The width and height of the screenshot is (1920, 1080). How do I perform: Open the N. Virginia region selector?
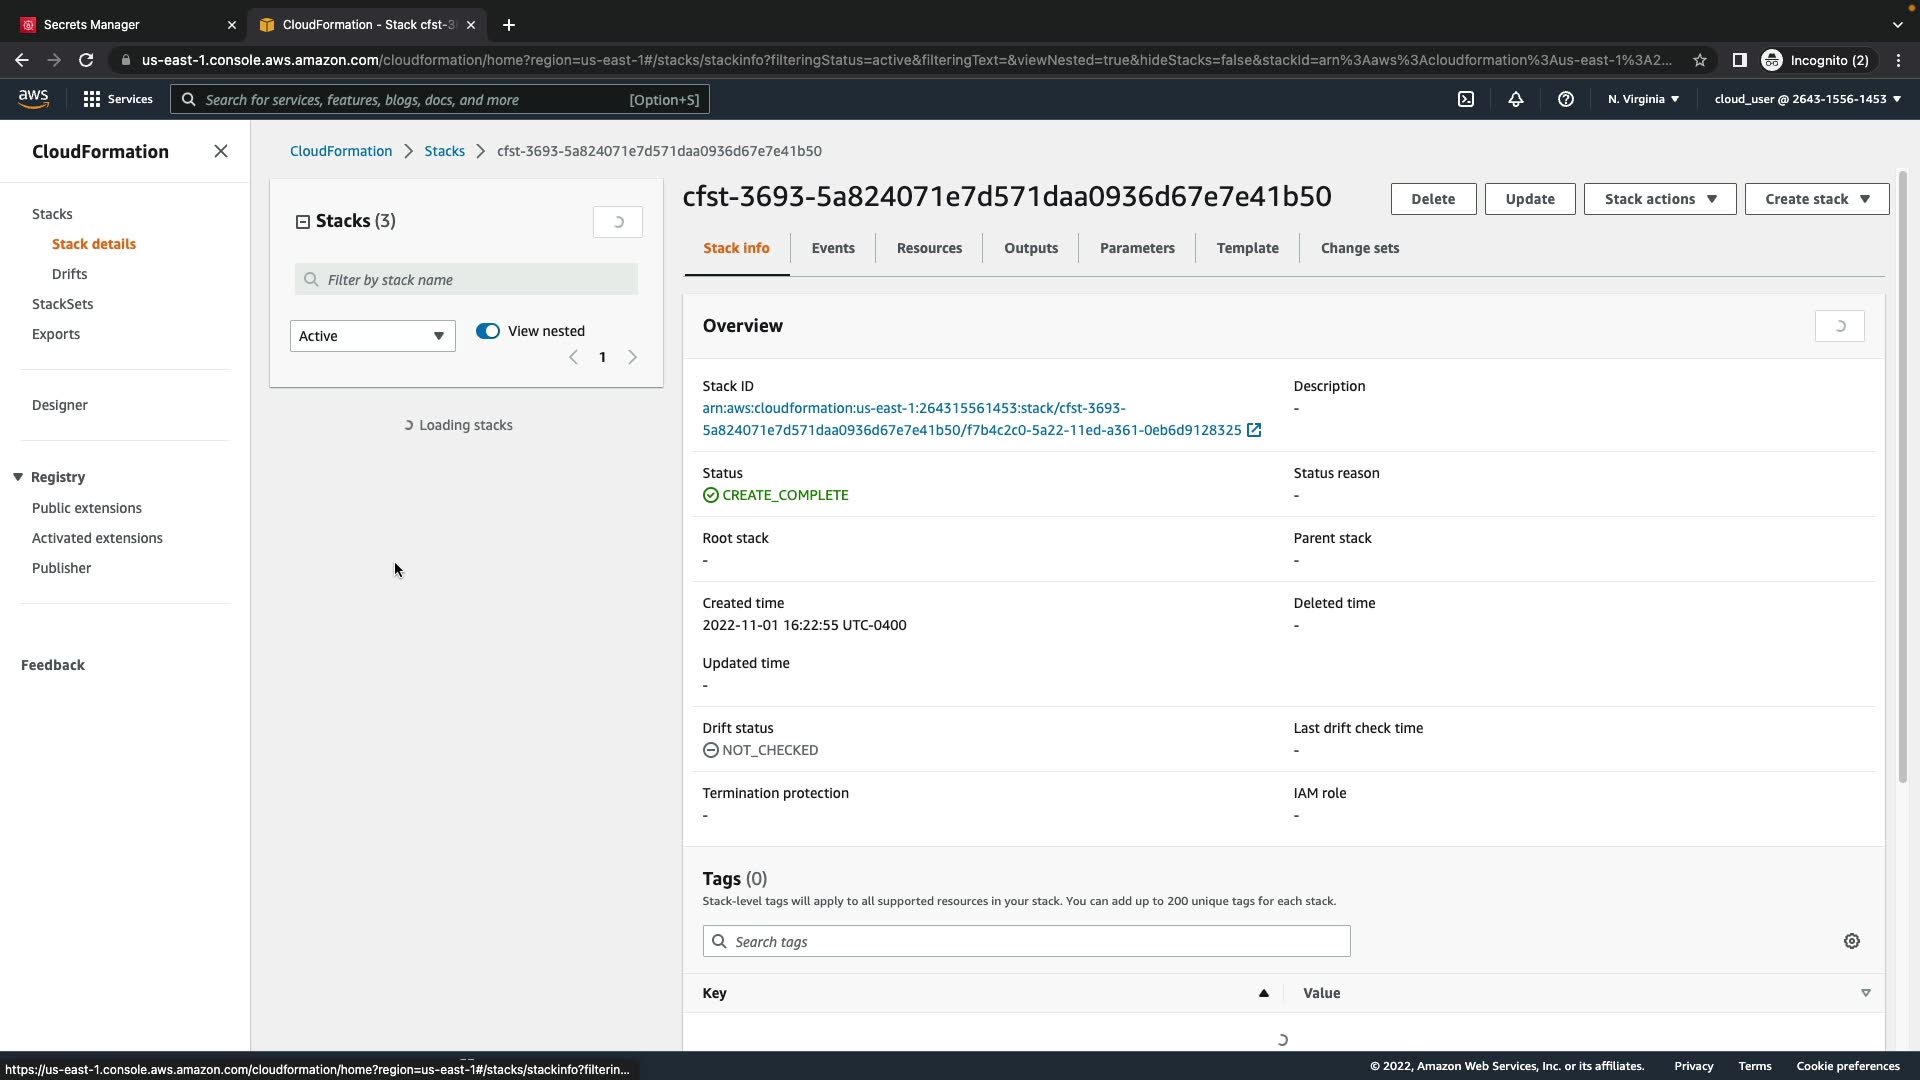pyautogui.click(x=1643, y=99)
